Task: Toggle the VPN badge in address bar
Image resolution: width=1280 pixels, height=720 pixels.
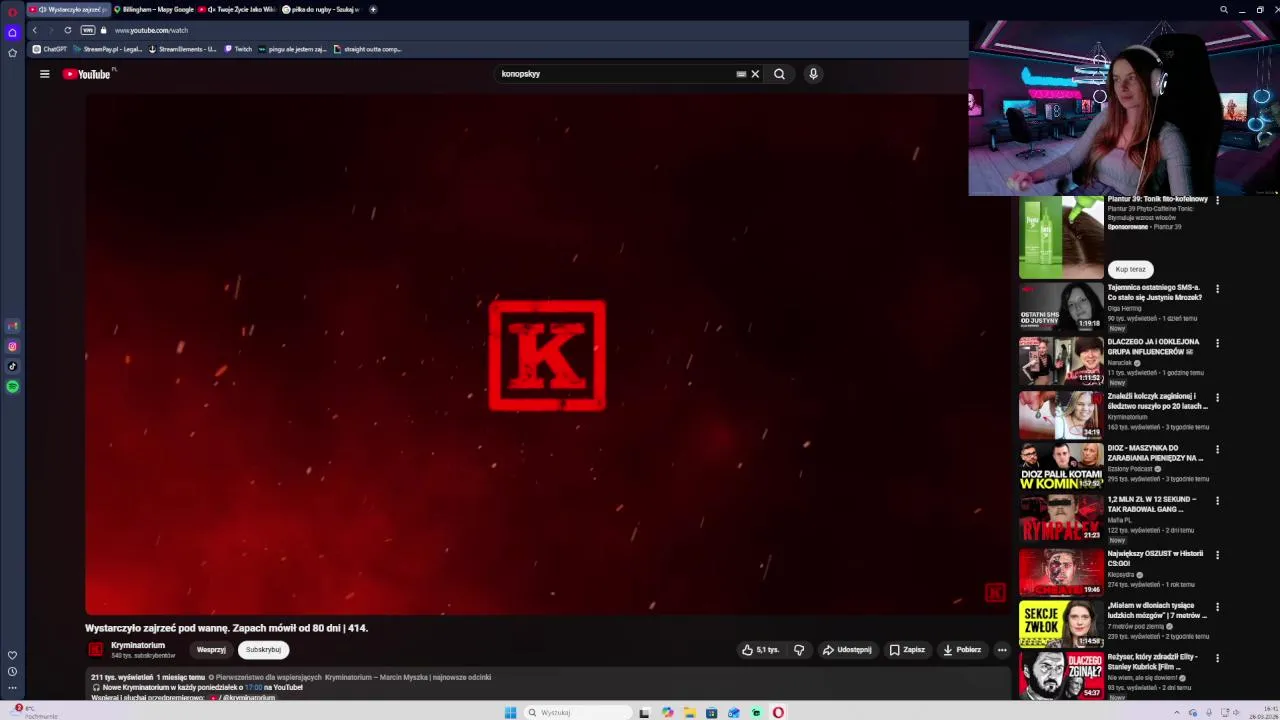Action: pos(88,30)
